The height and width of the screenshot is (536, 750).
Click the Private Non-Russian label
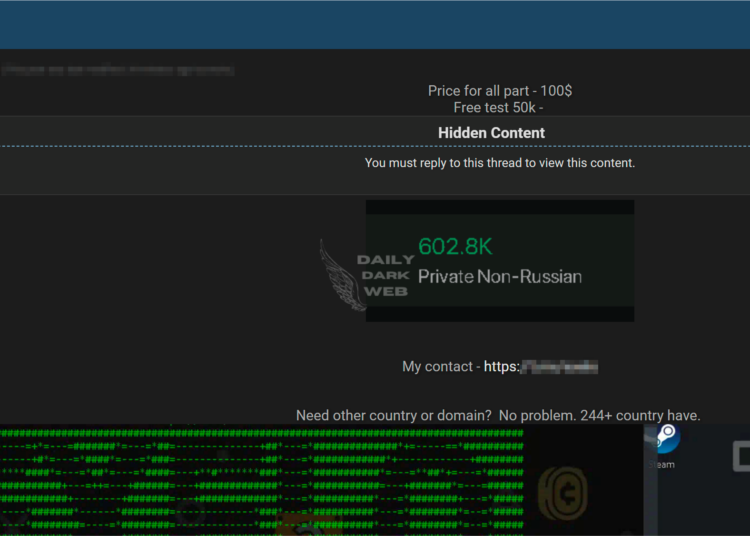(499, 277)
